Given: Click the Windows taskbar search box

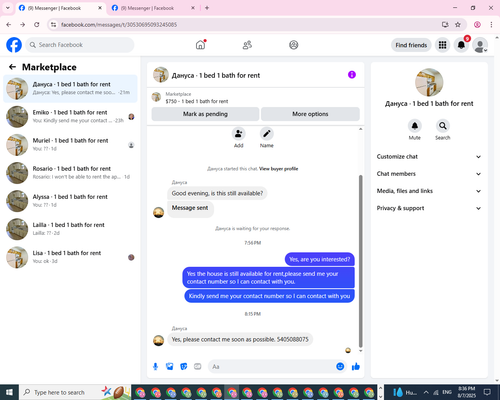Looking at the screenshot, I should (x=75, y=392).
